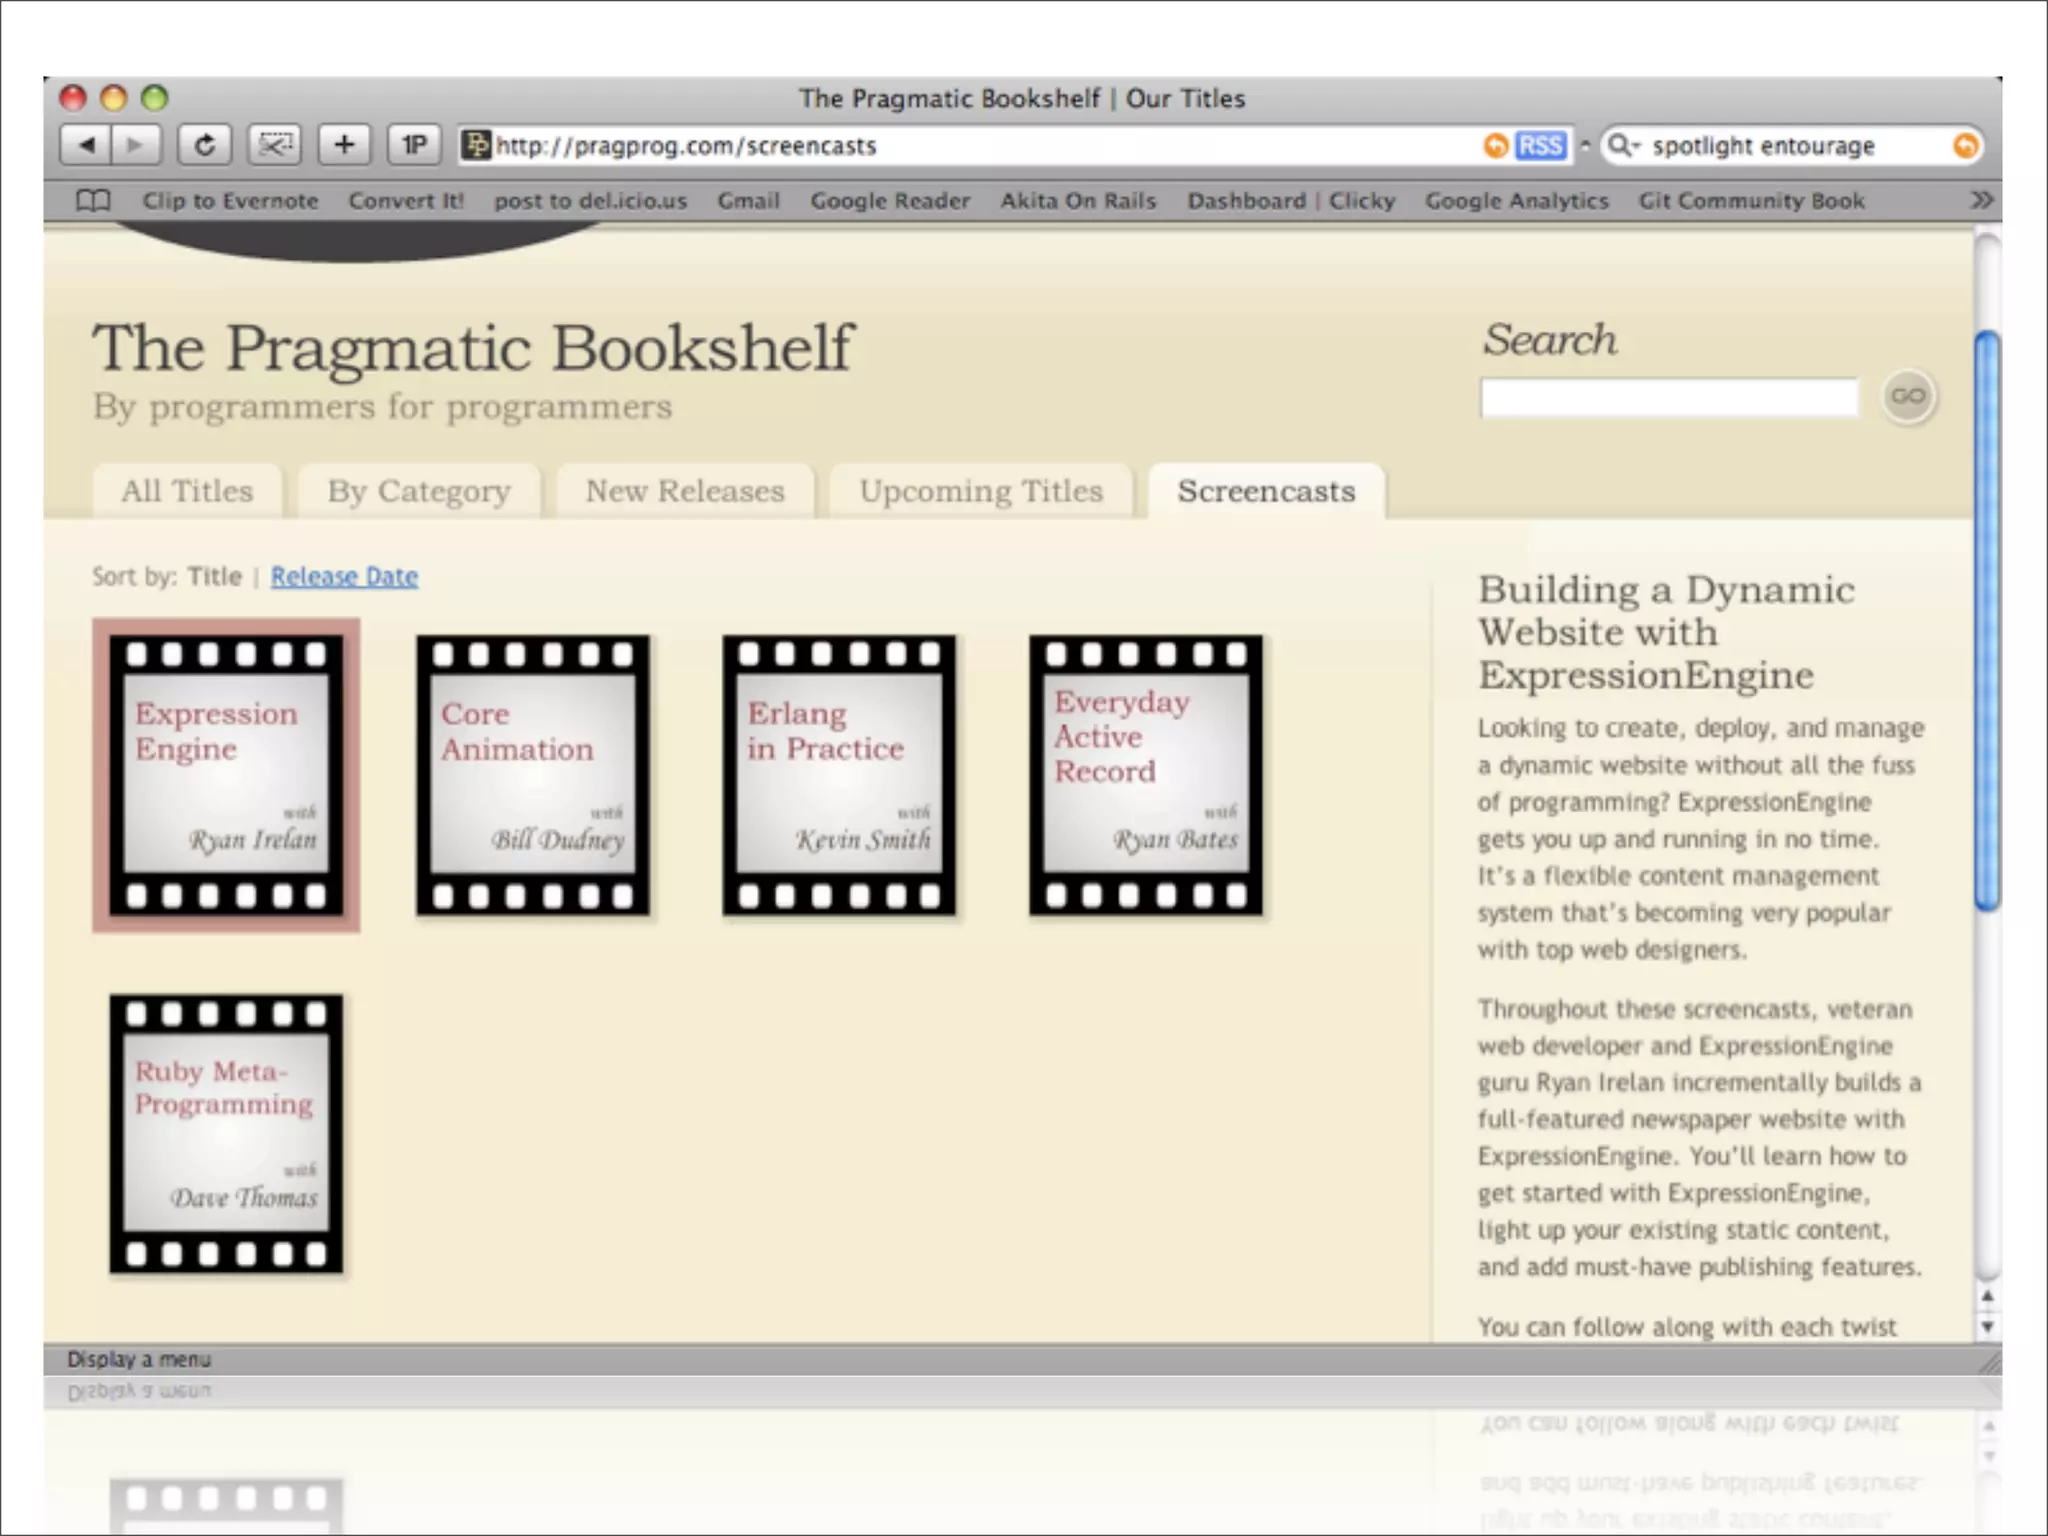Open the Google Reader bookmark
2048x1536 pixels.
click(889, 200)
